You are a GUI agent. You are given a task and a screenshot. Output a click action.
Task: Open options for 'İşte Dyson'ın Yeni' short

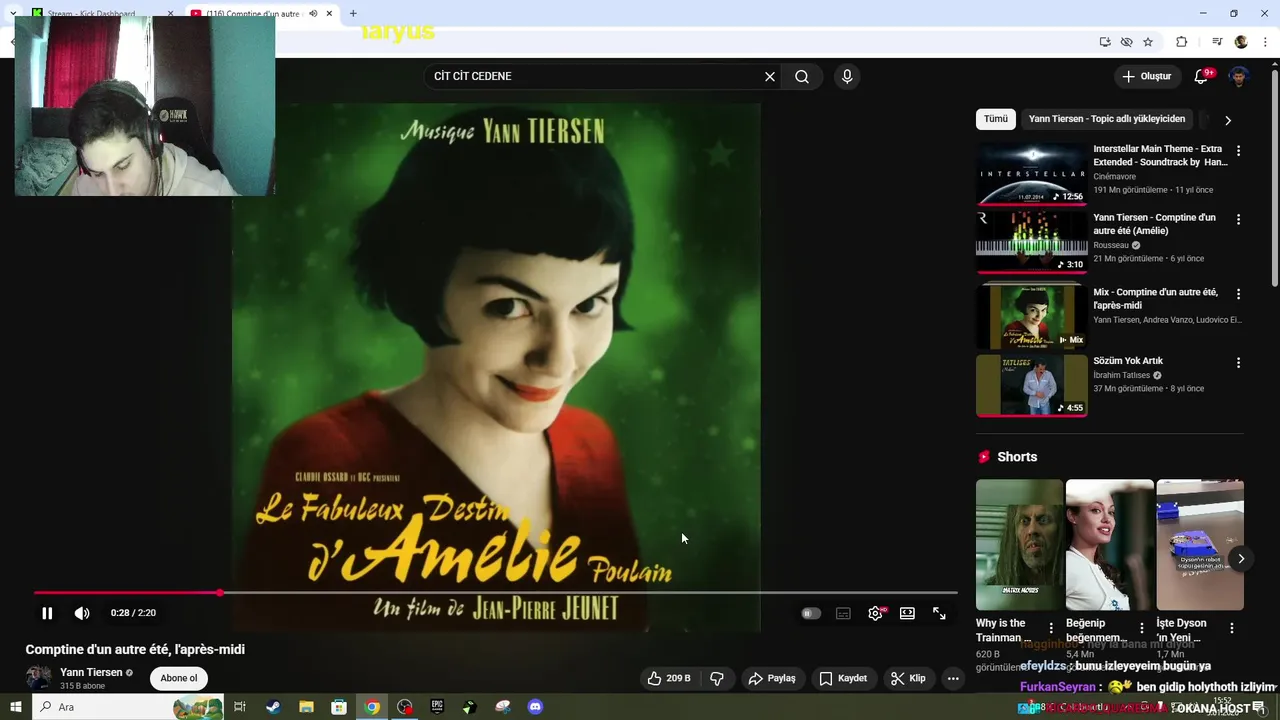tap(1232, 628)
